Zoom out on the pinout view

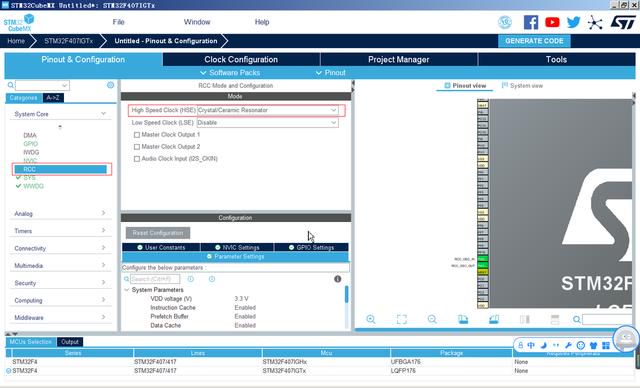point(432,319)
